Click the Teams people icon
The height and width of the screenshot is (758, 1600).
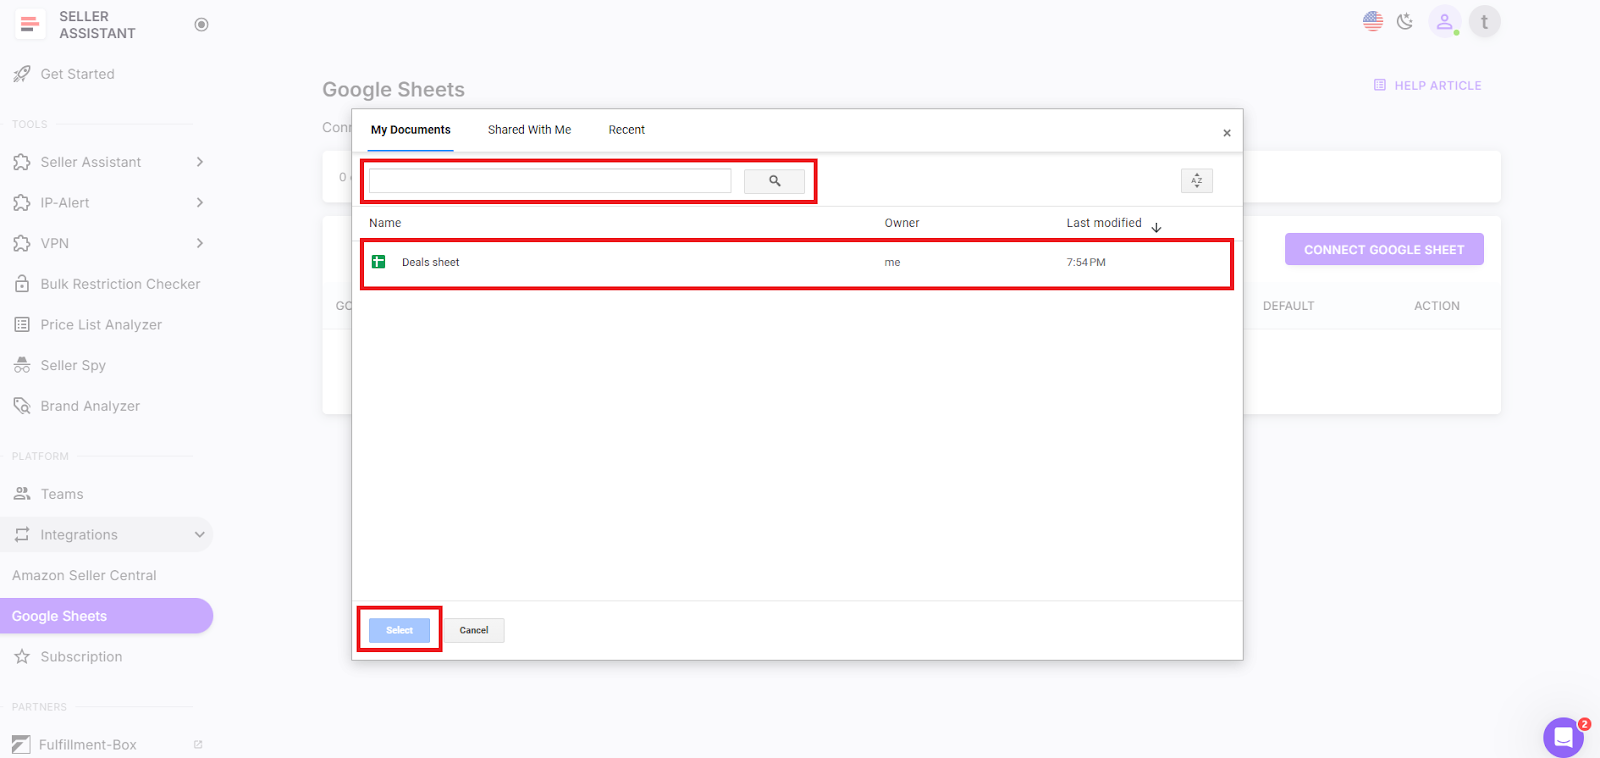click(x=22, y=494)
